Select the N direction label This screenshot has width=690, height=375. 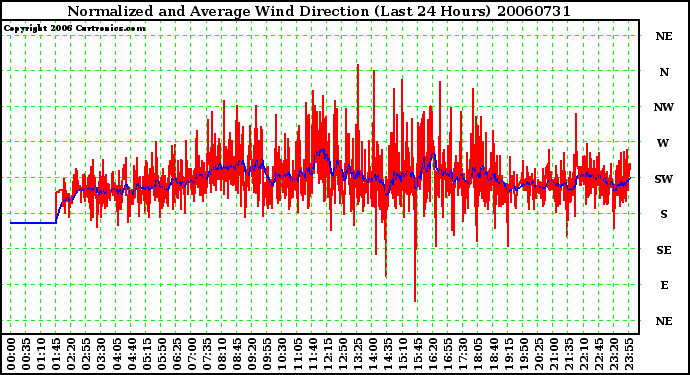pos(664,72)
